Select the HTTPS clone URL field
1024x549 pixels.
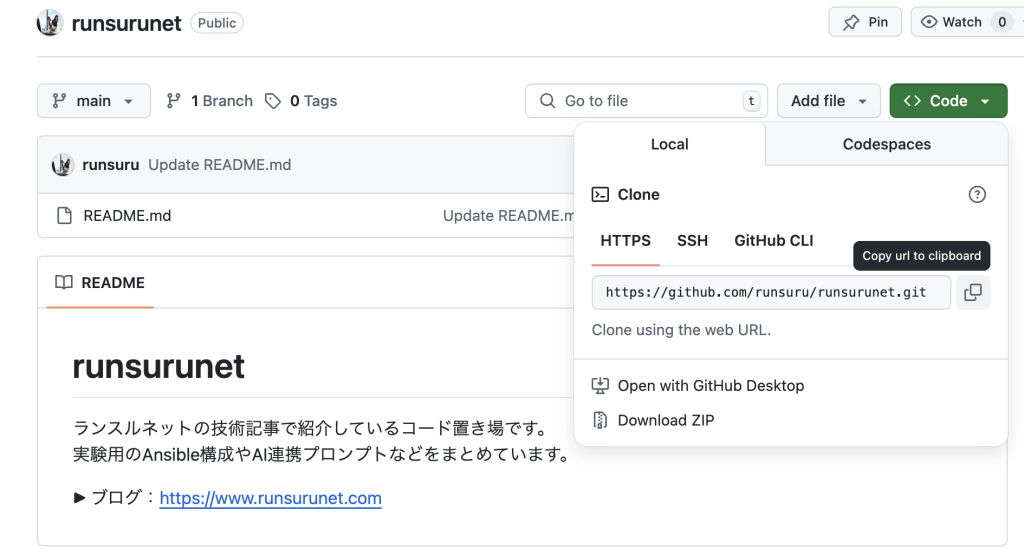point(771,292)
